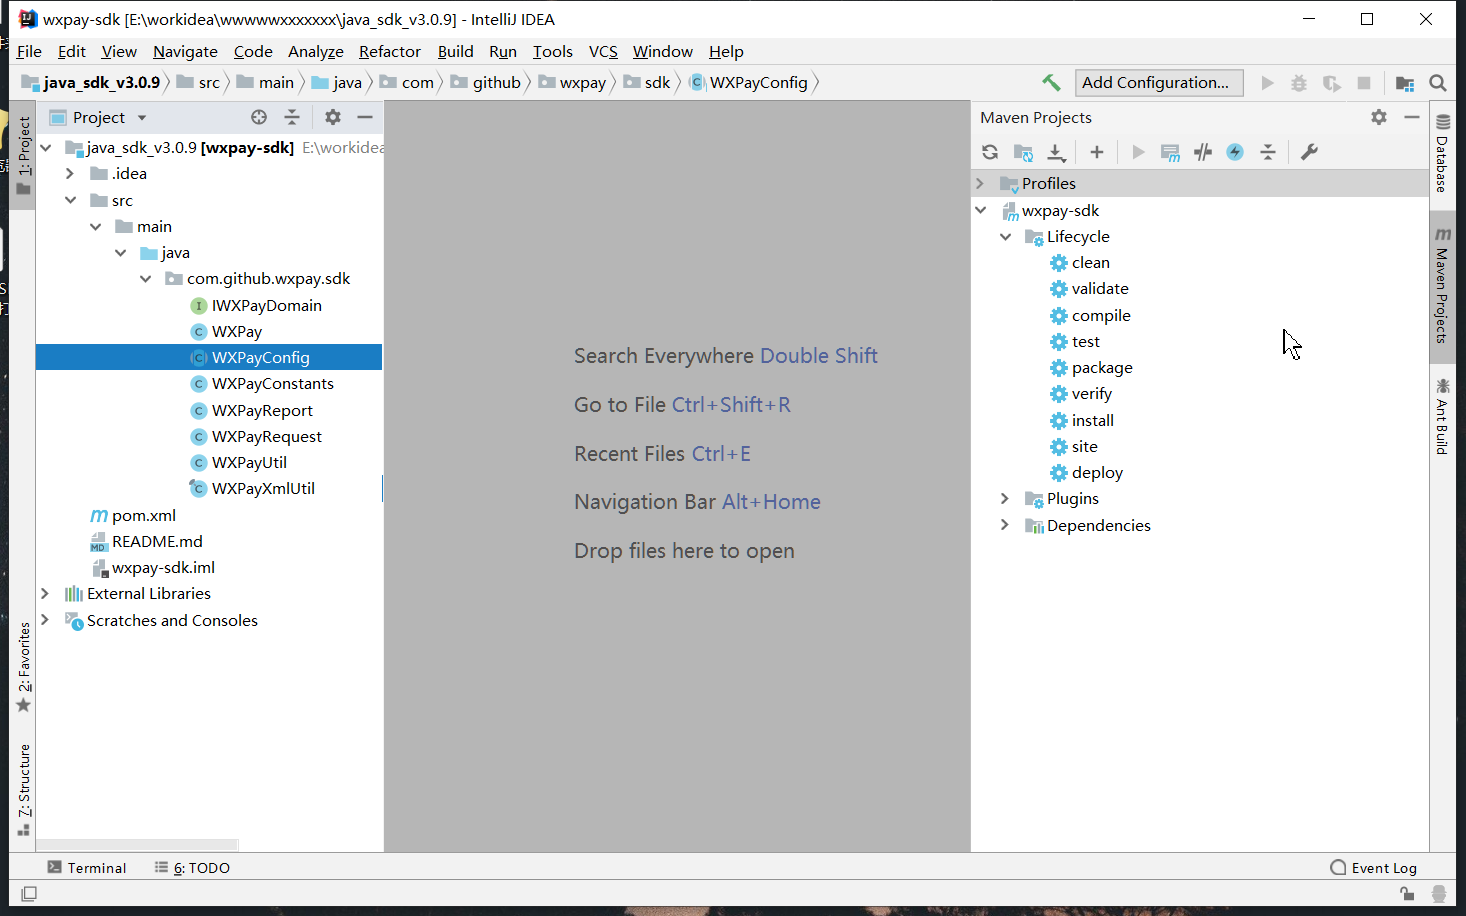Screen dimensions: 1466x916
Task: Click the Build Project hammer icon
Action: click(1051, 83)
